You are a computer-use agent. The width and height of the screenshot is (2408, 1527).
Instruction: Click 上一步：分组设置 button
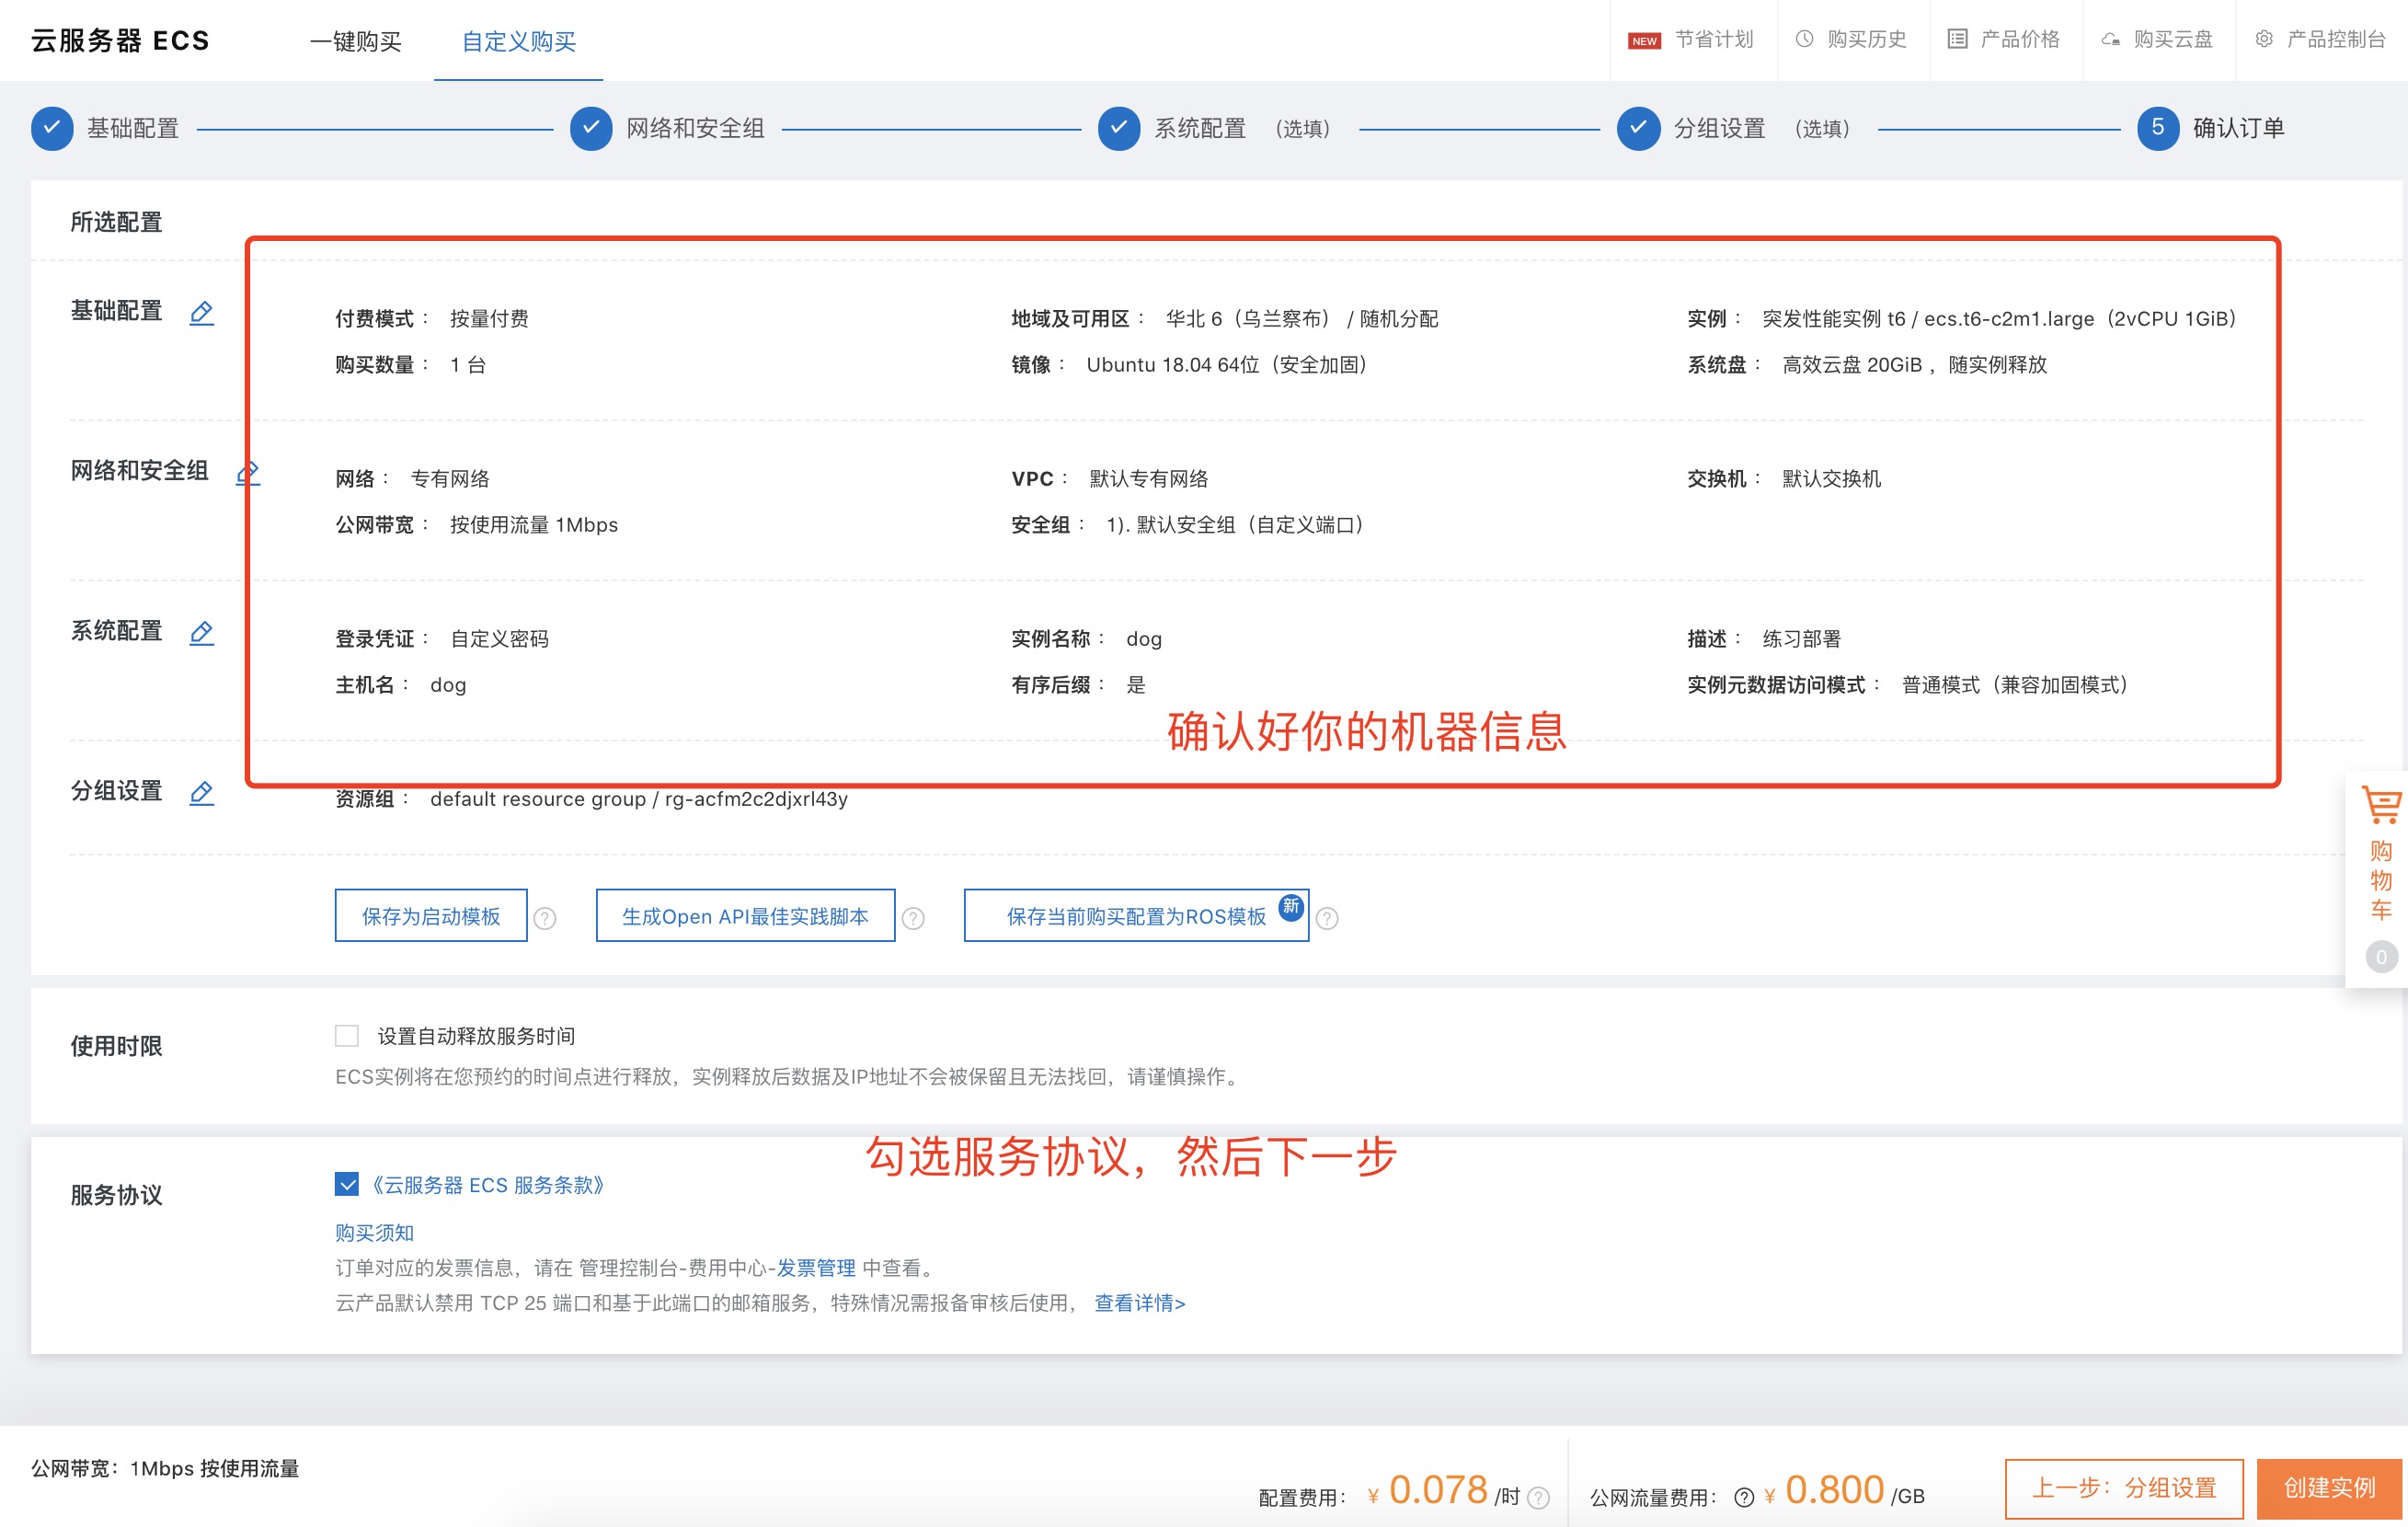tap(2124, 1488)
